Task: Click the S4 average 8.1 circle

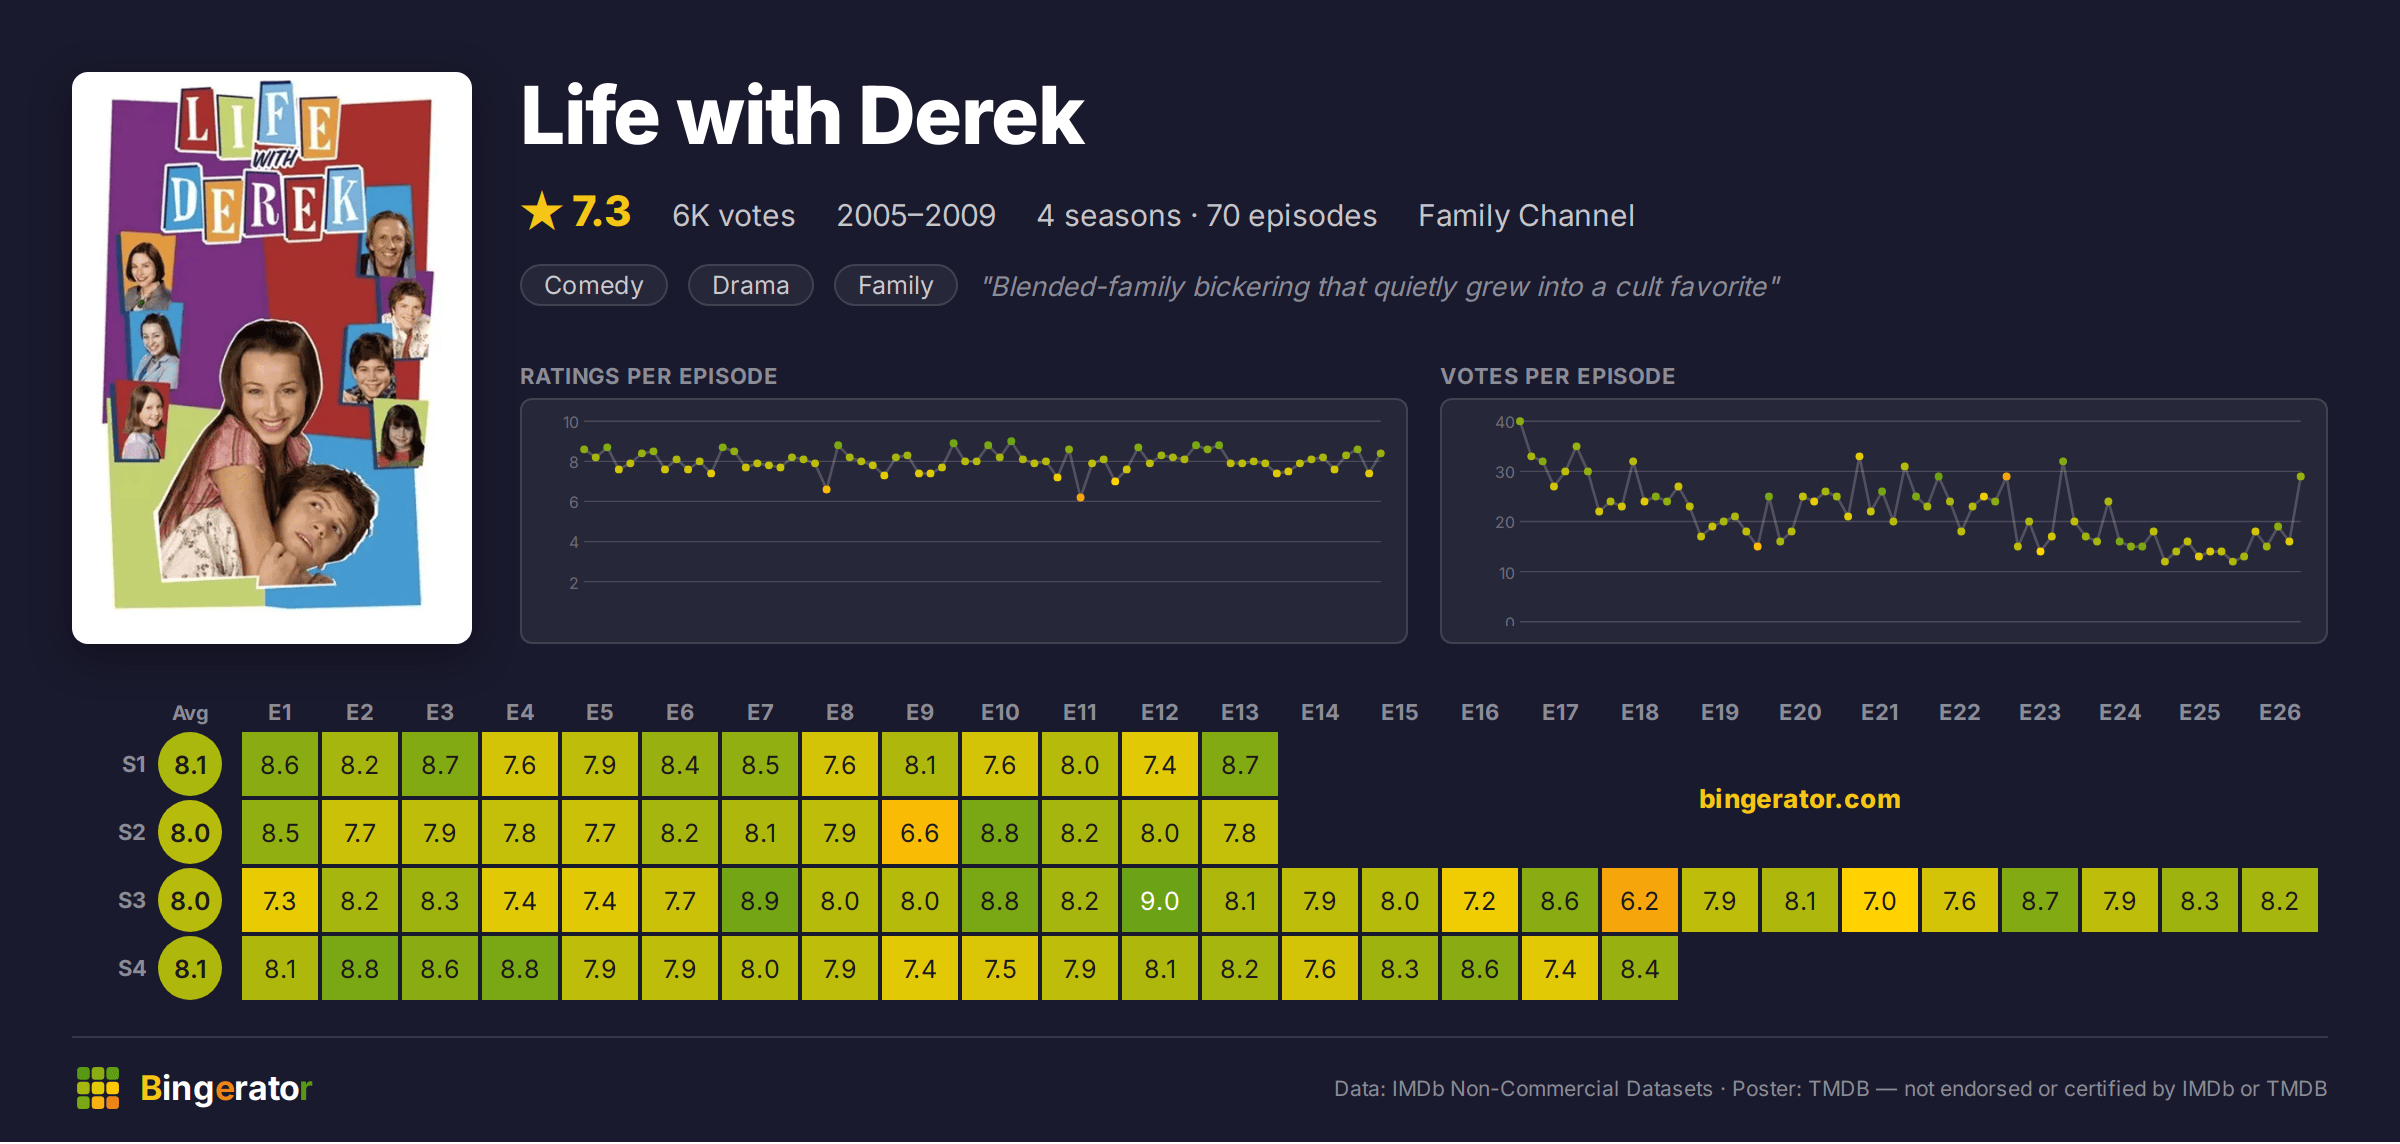Action: [190, 969]
